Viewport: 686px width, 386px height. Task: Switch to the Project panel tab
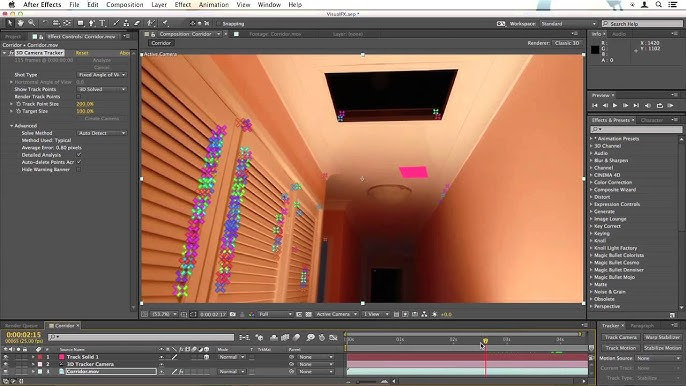13,37
